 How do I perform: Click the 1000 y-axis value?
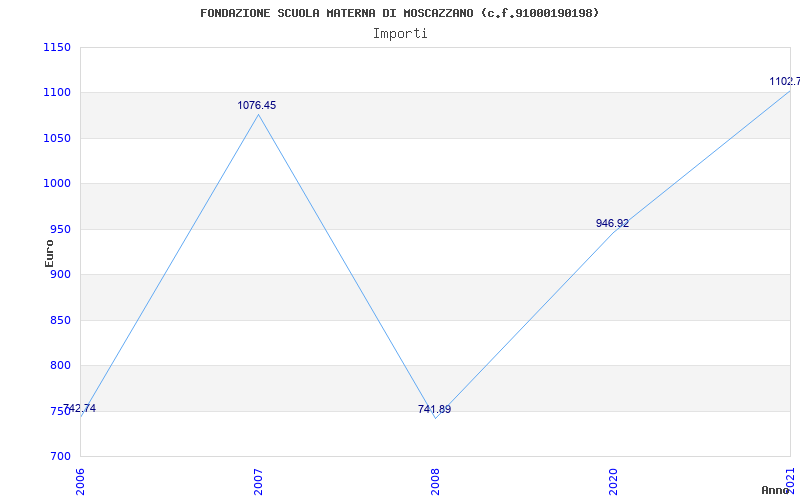tap(57, 184)
